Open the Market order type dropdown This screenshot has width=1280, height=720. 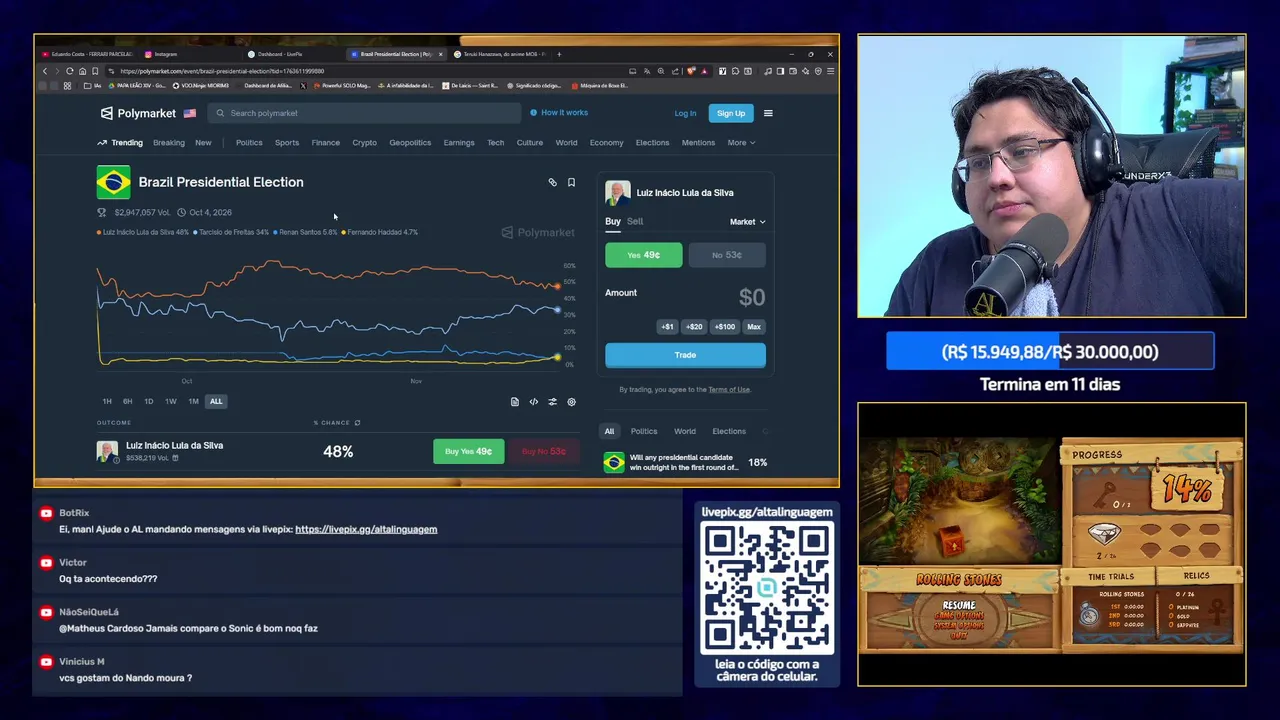(747, 222)
